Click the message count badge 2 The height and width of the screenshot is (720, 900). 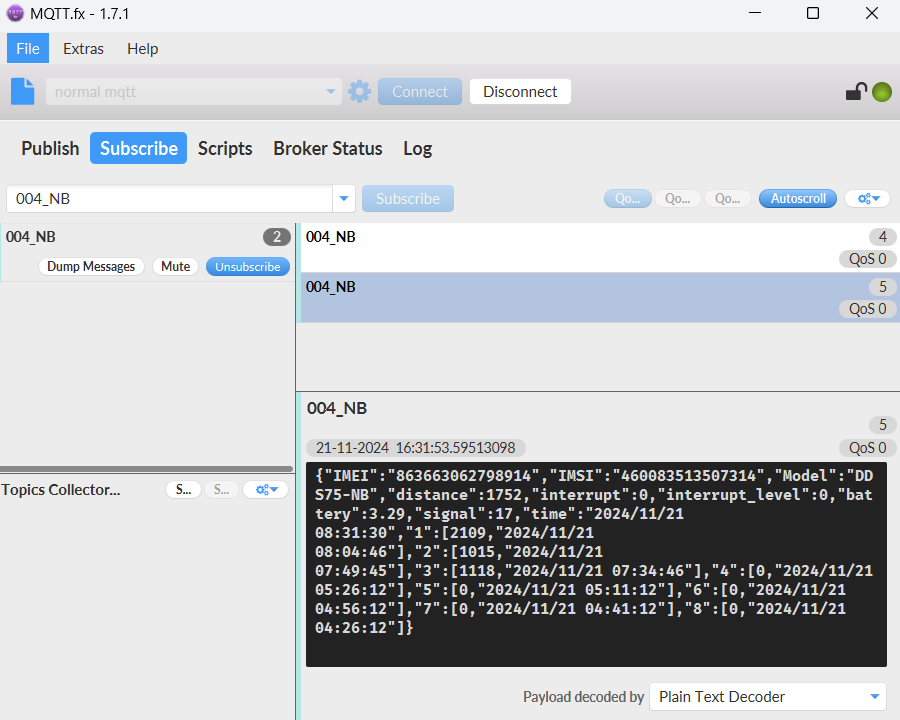tap(277, 237)
